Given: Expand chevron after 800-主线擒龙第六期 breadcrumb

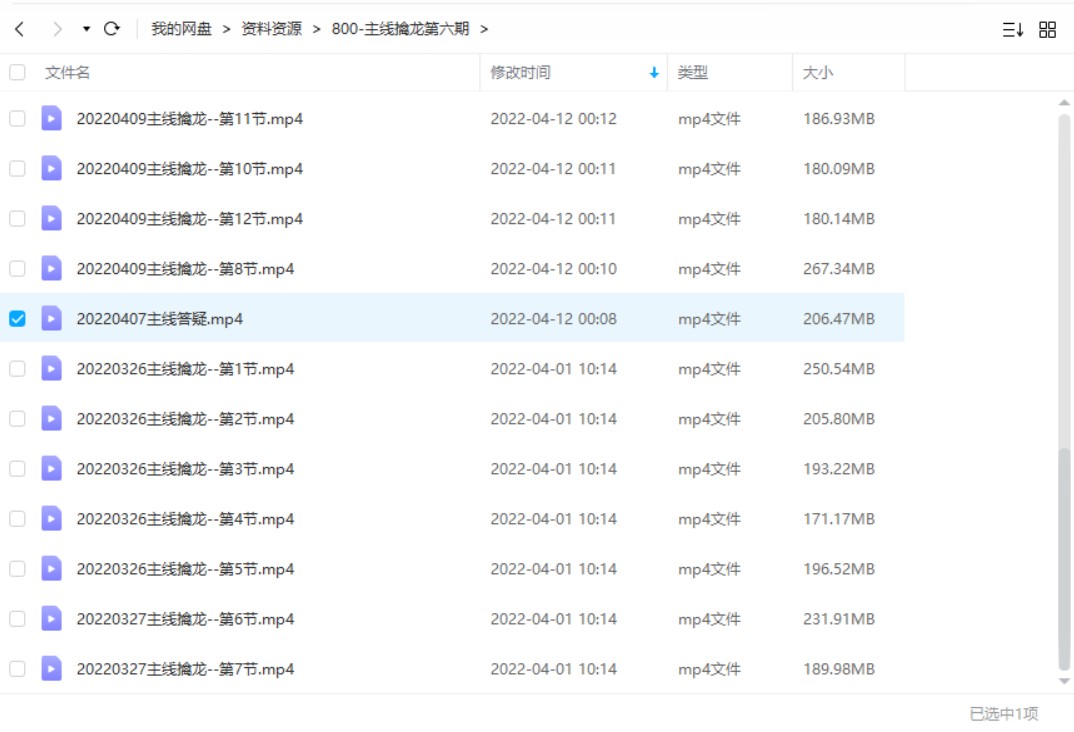Looking at the screenshot, I should 484,29.
